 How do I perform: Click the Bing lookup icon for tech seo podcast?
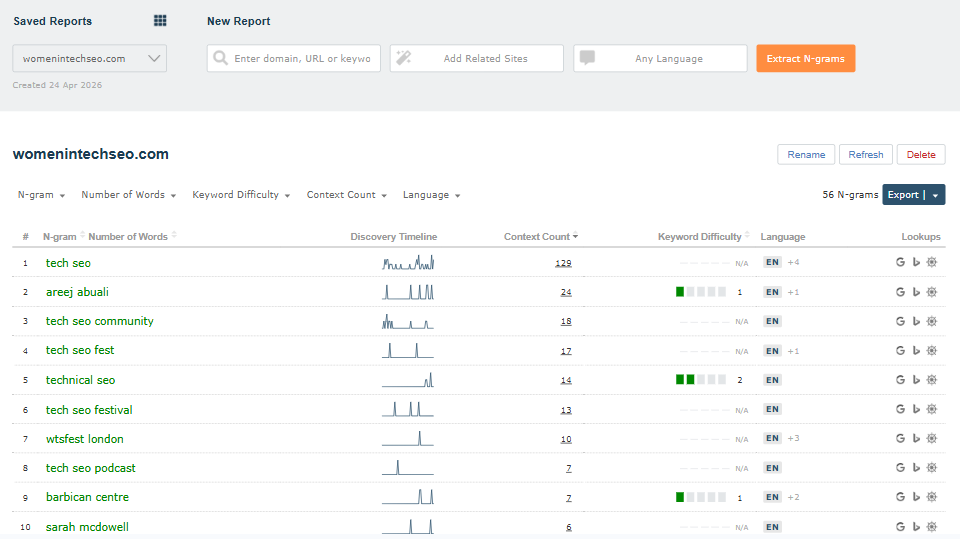(916, 467)
